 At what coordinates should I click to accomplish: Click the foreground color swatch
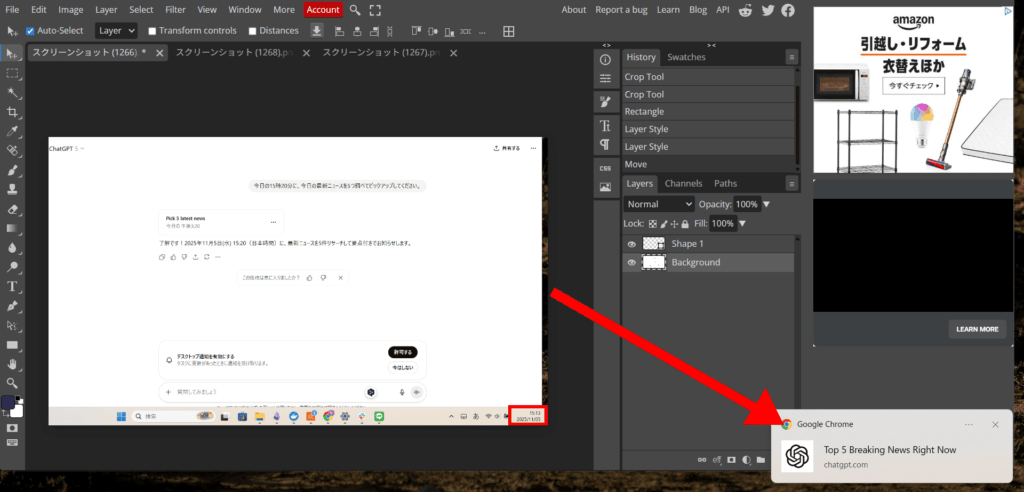pos(9,402)
